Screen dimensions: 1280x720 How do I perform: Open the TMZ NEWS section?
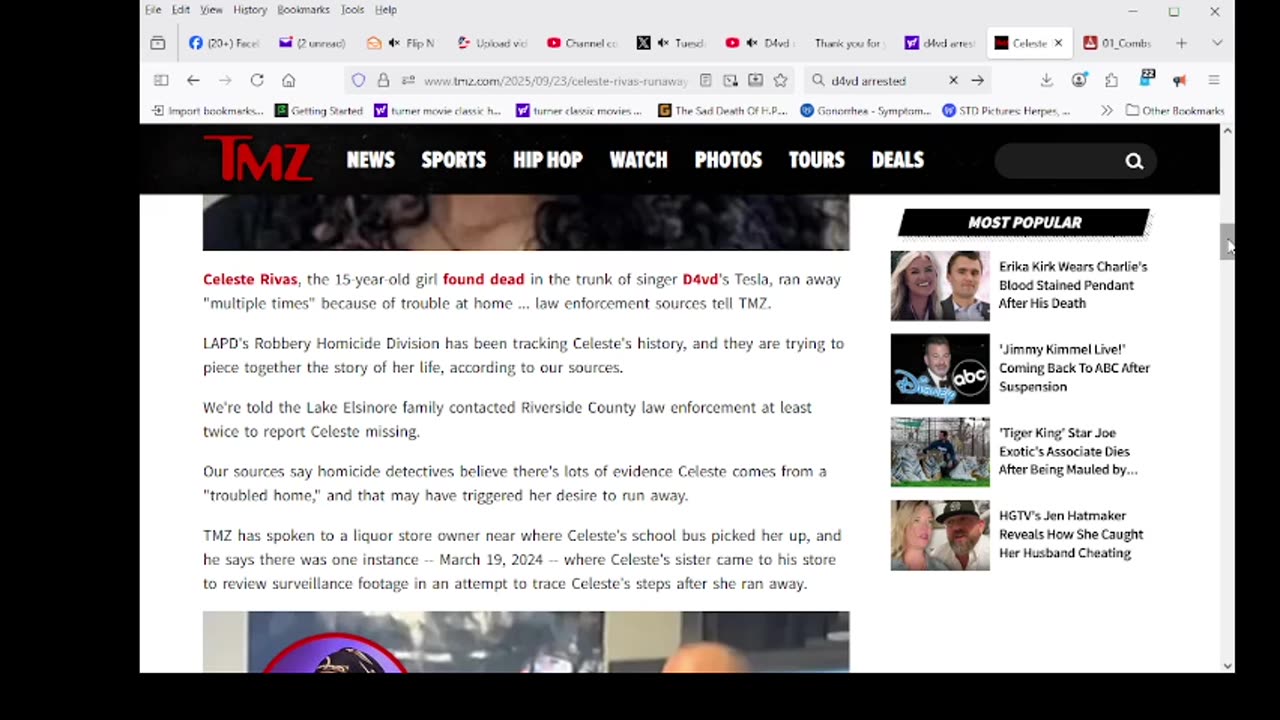click(371, 160)
